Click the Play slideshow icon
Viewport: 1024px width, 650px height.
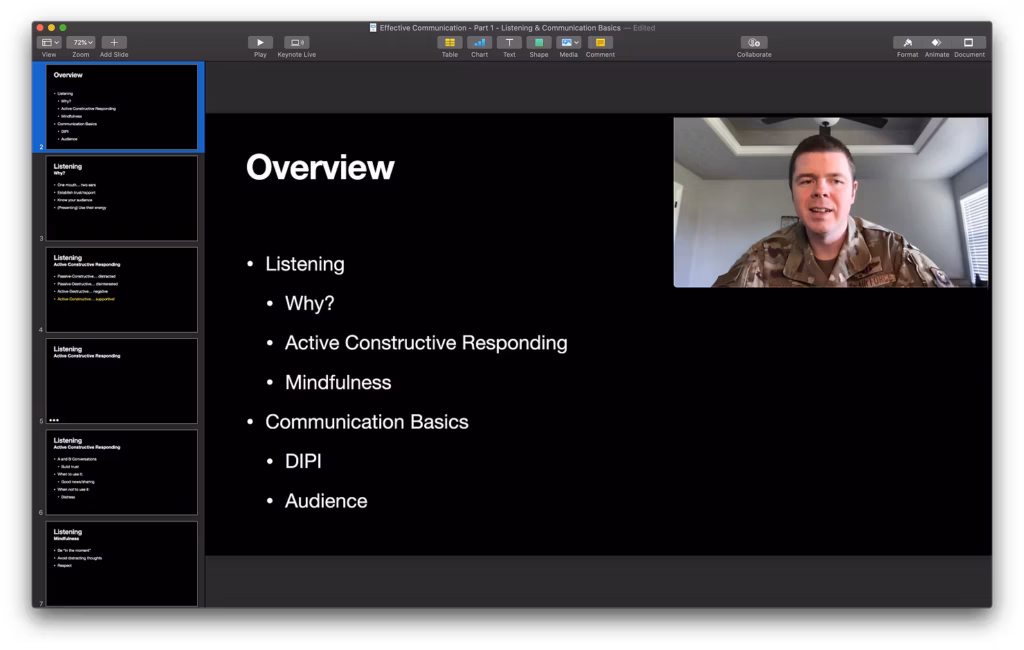pos(260,43)
